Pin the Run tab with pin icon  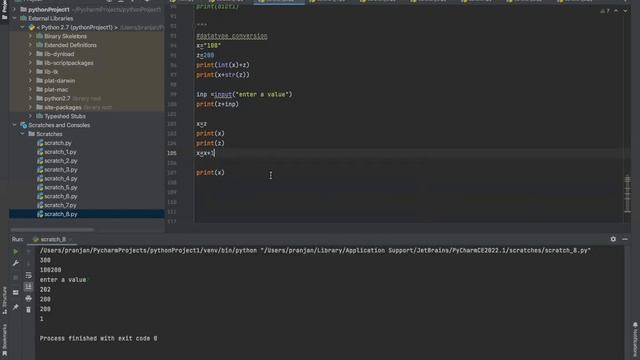click(x=16, y=307)
